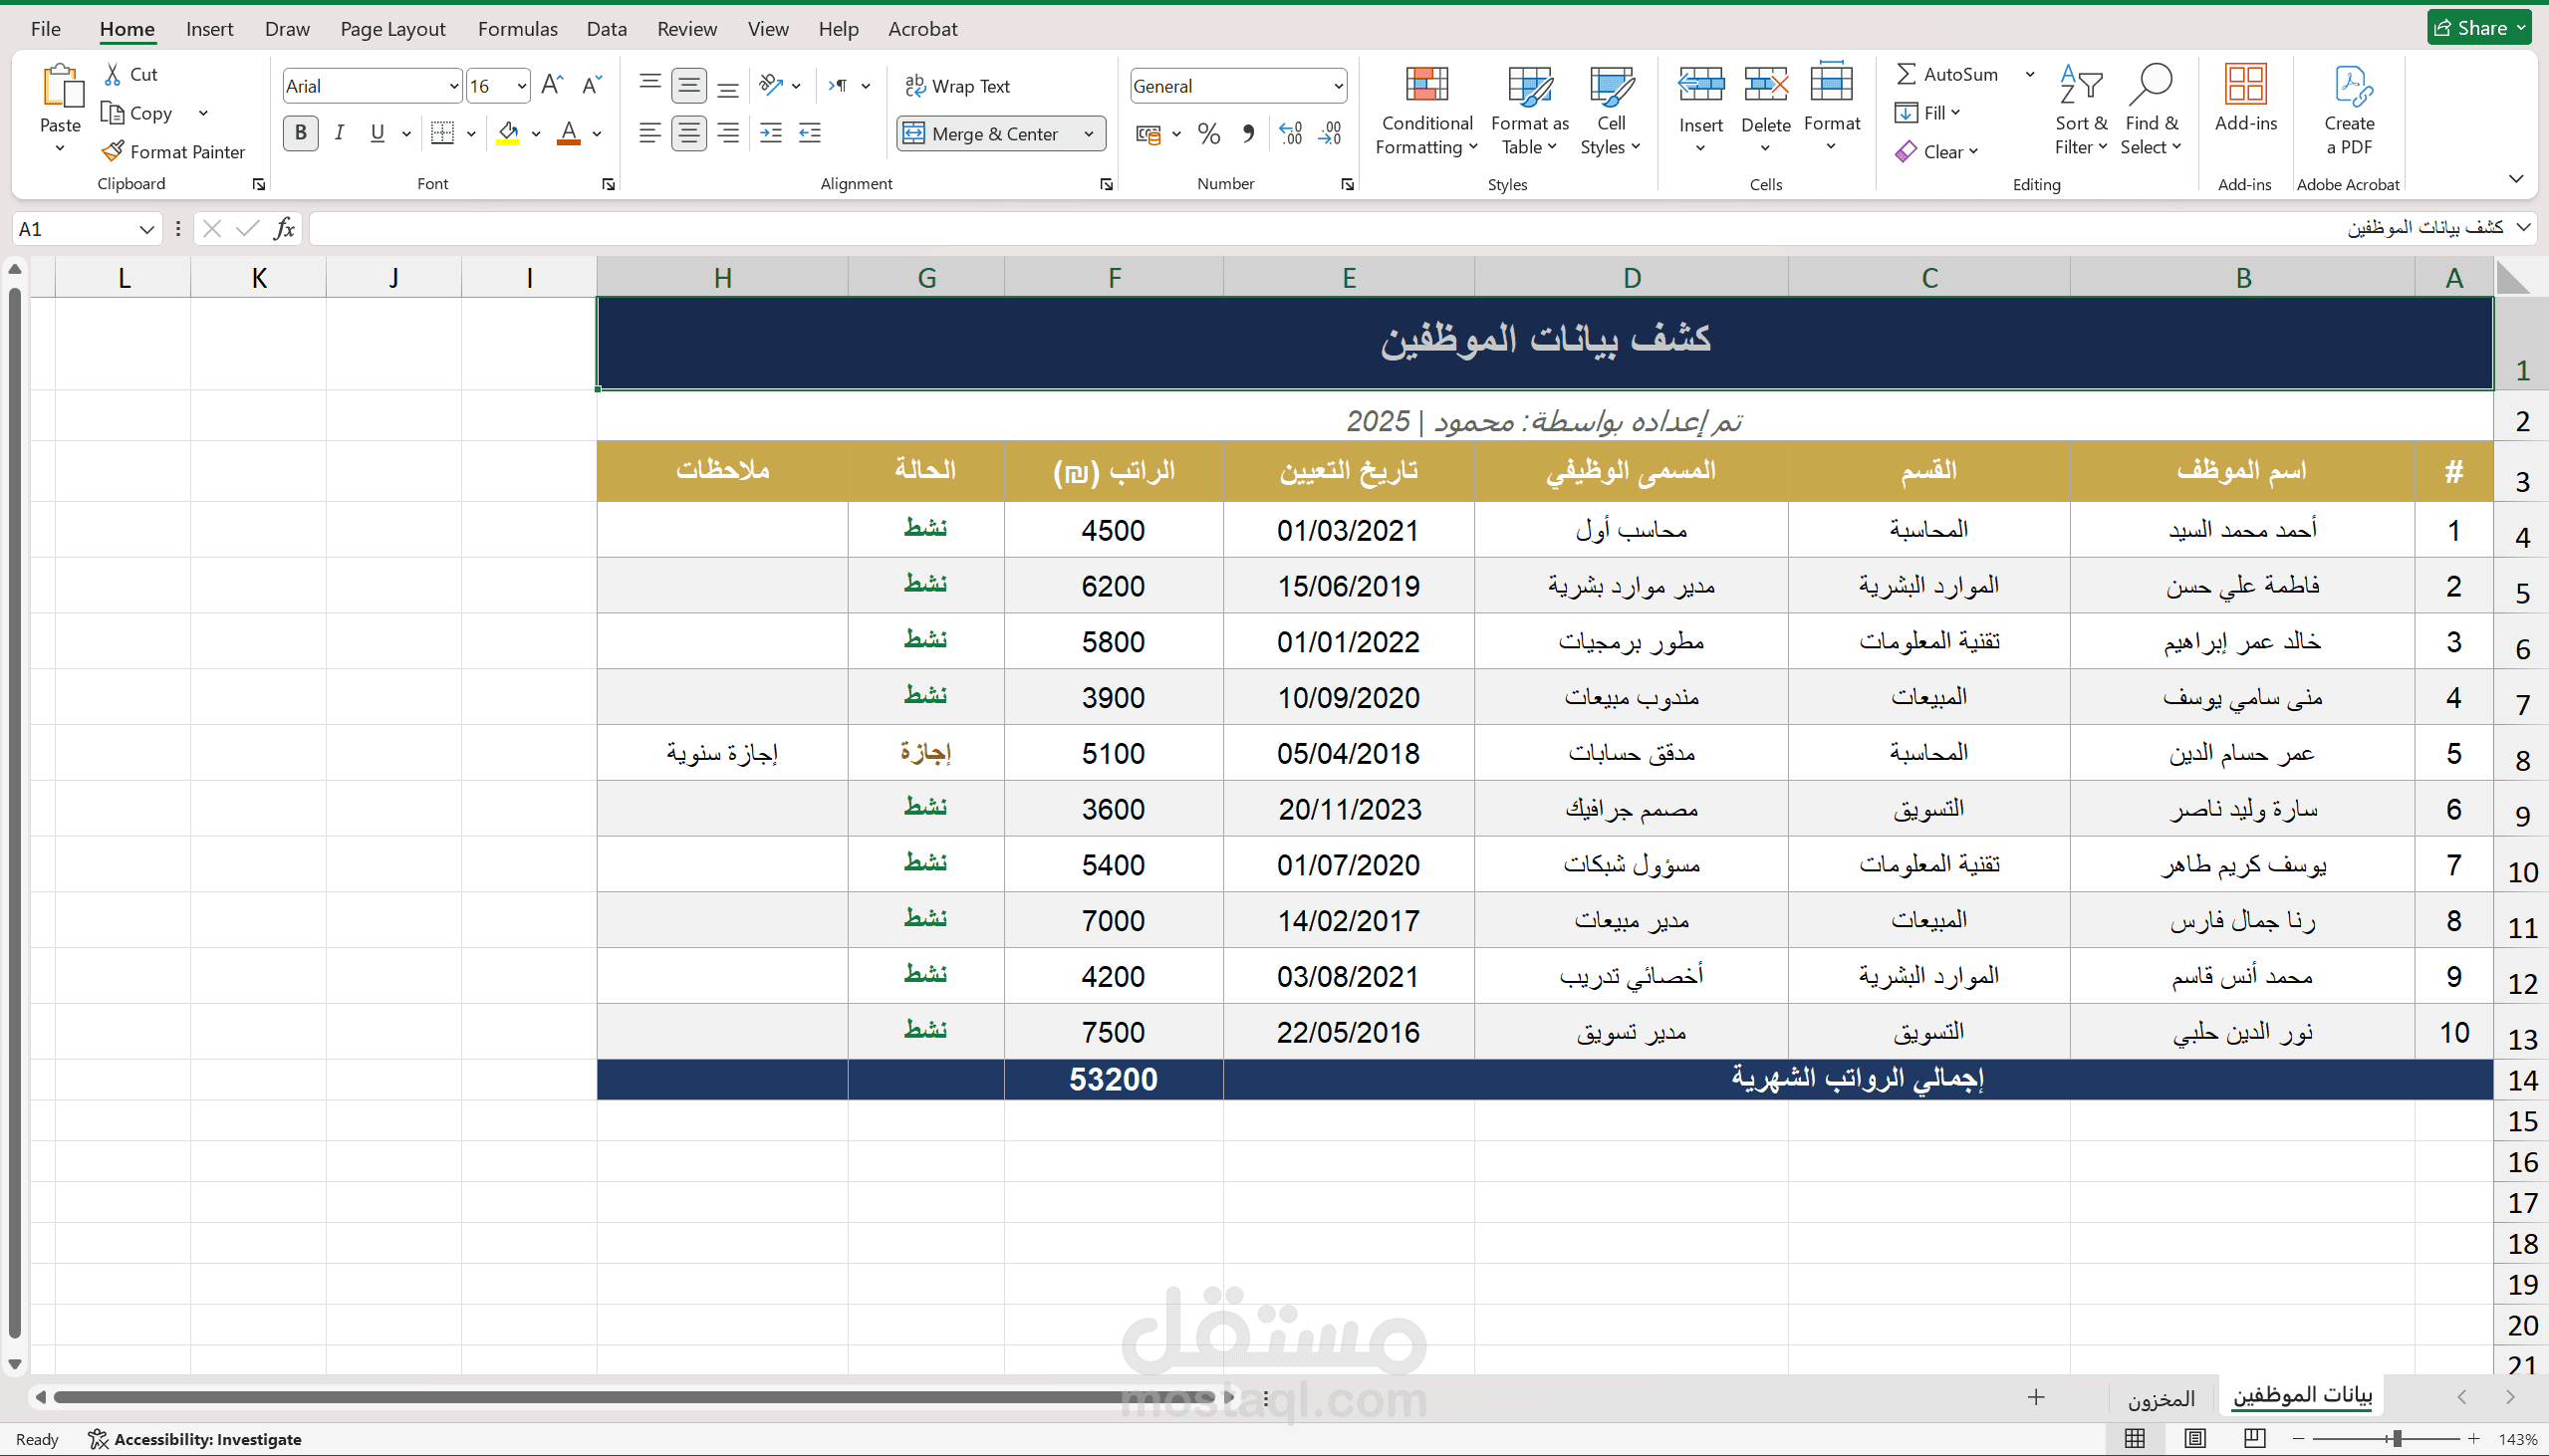Open the Borders icon
The height and width of the screenshot is (1456, 2549).
pos(442,133)
